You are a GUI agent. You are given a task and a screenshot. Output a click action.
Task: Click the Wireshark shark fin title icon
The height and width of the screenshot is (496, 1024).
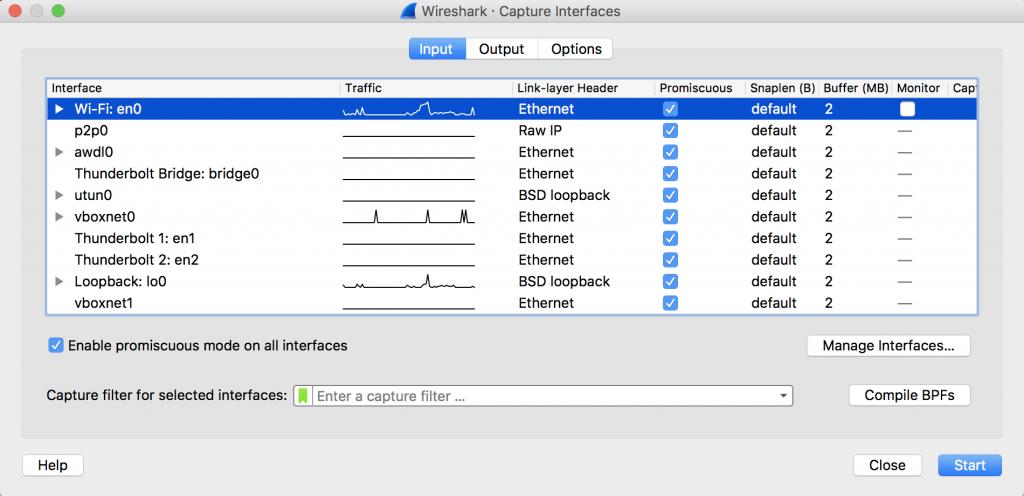408,11
